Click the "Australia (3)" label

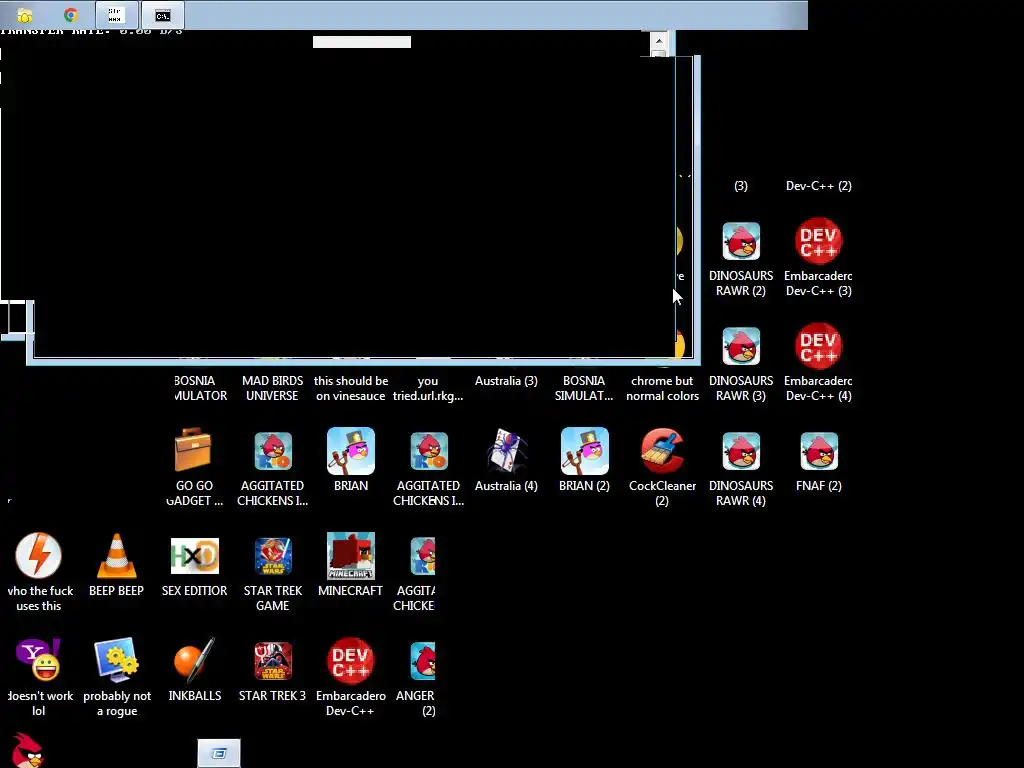coord(506,381)
